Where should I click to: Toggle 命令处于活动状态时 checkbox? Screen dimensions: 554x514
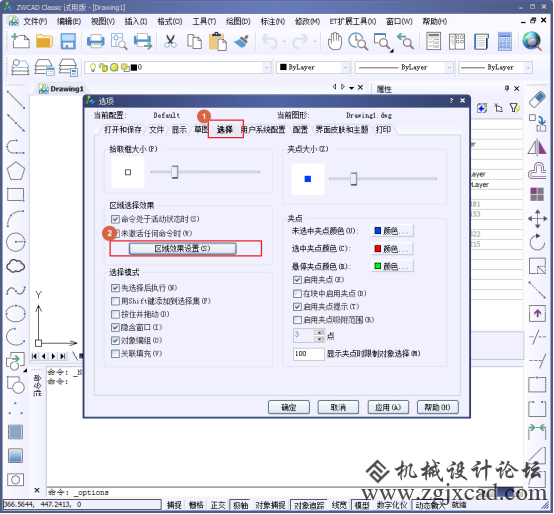pyautogui.click(x=115, y=219)
